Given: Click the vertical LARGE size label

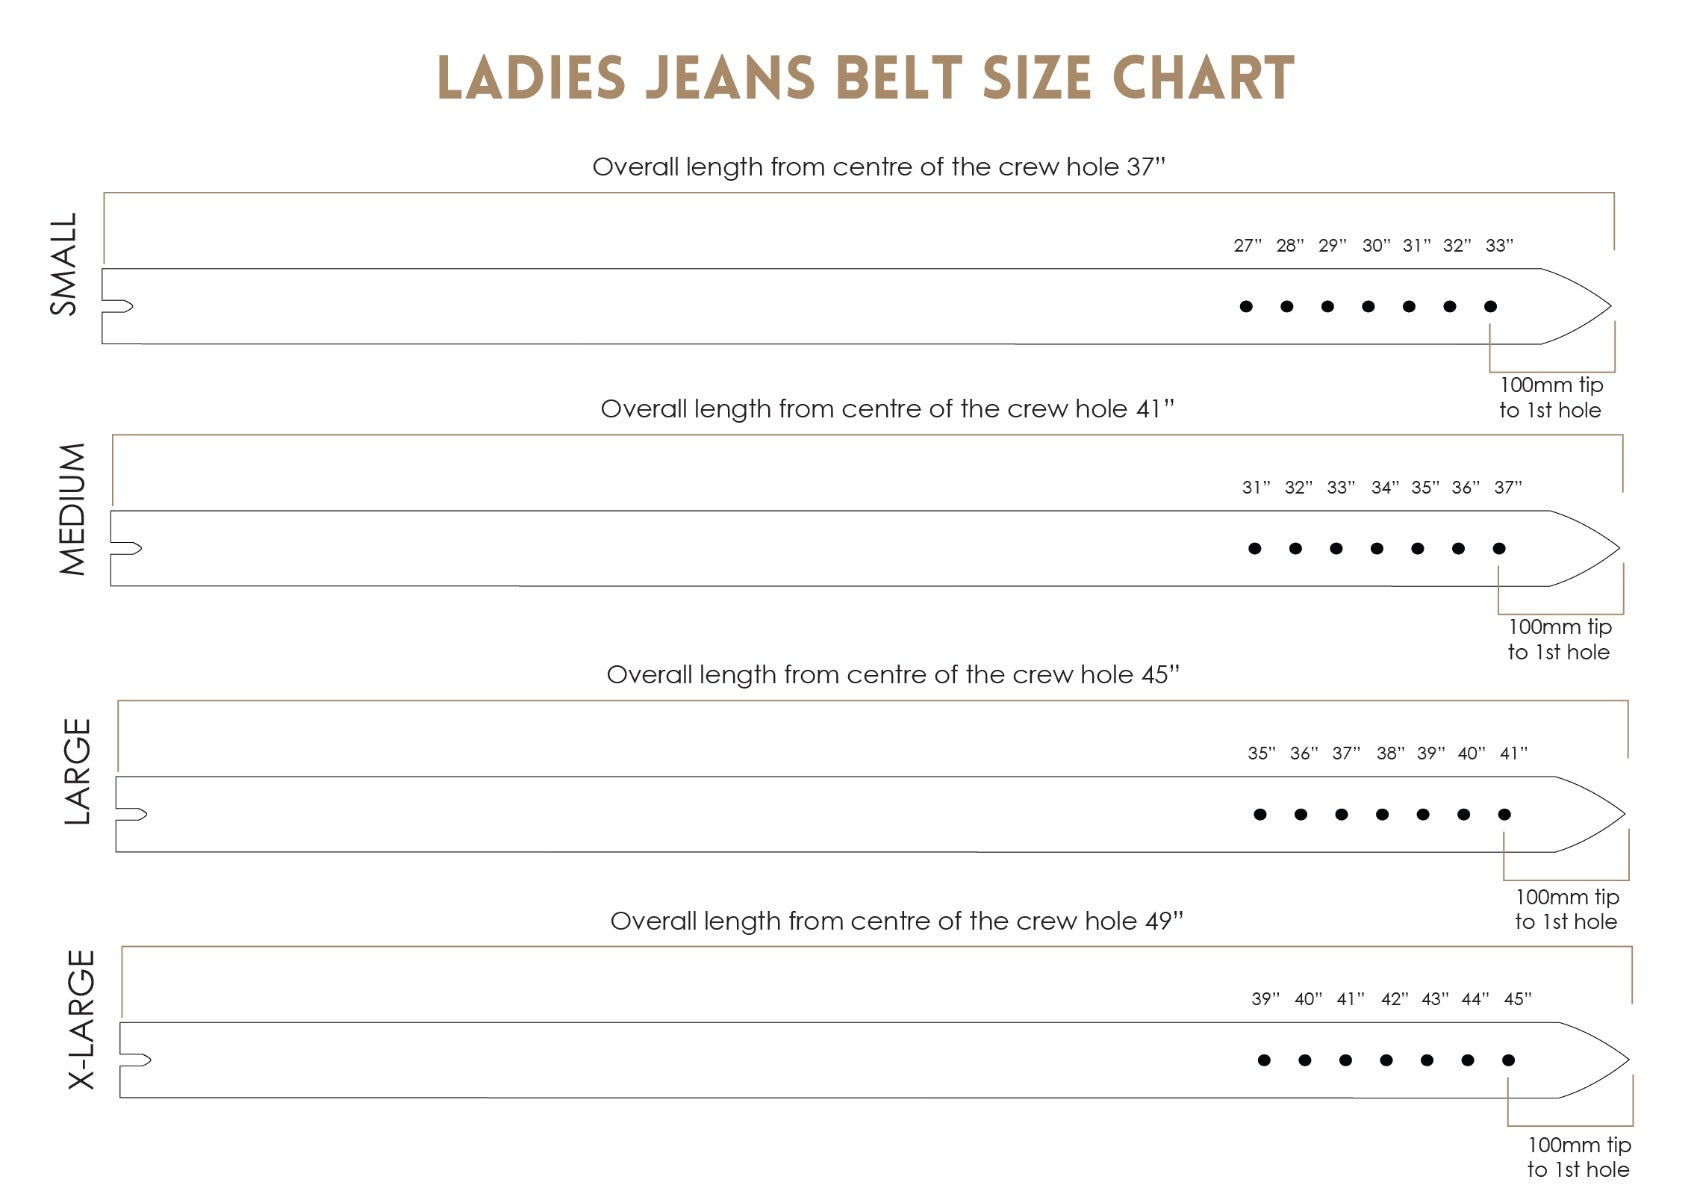Looking at the screenshot, I should 77,771.
